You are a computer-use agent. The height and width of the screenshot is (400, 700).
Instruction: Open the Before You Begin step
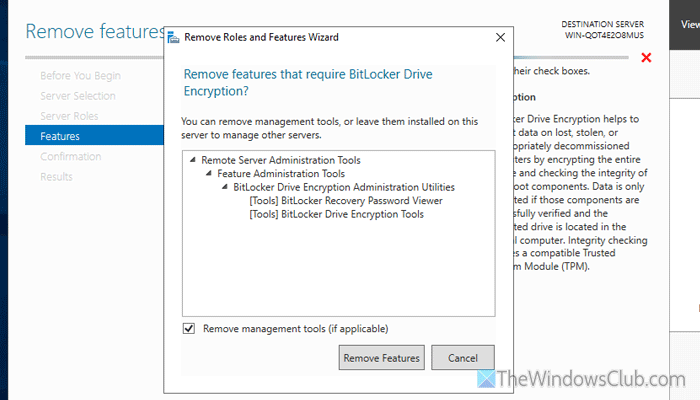tap(80, 75)
